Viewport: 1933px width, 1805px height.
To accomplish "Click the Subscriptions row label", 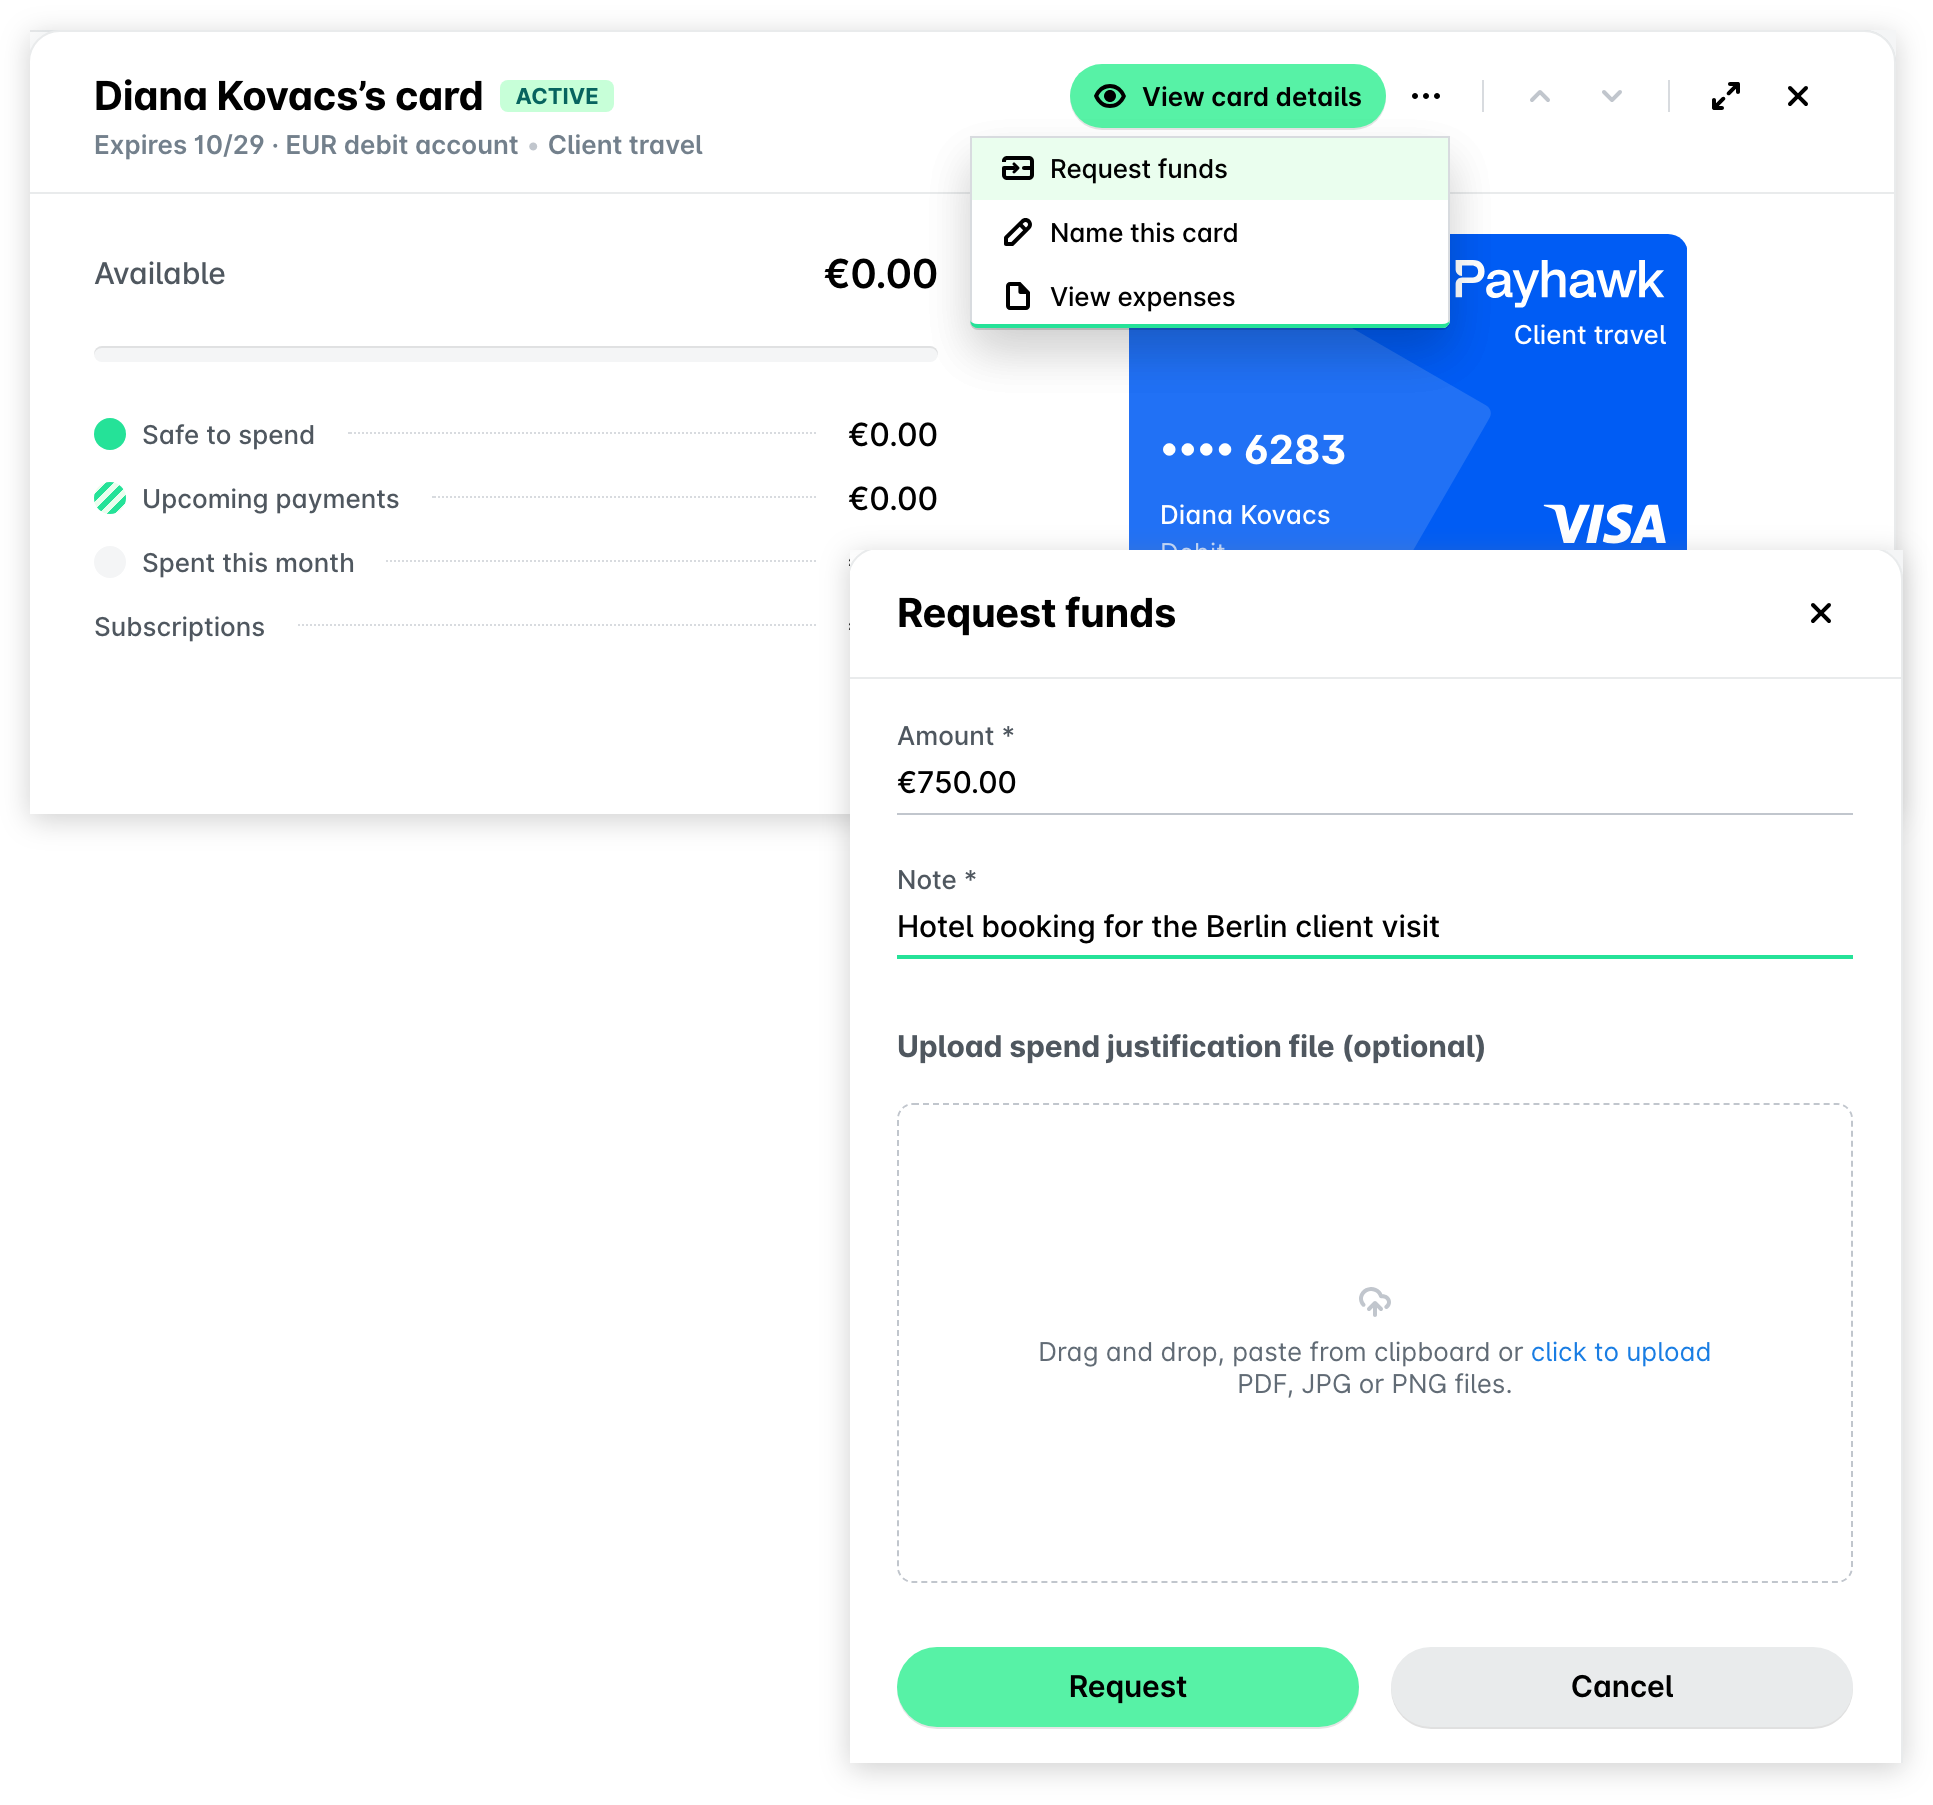I will click(179, 627).
